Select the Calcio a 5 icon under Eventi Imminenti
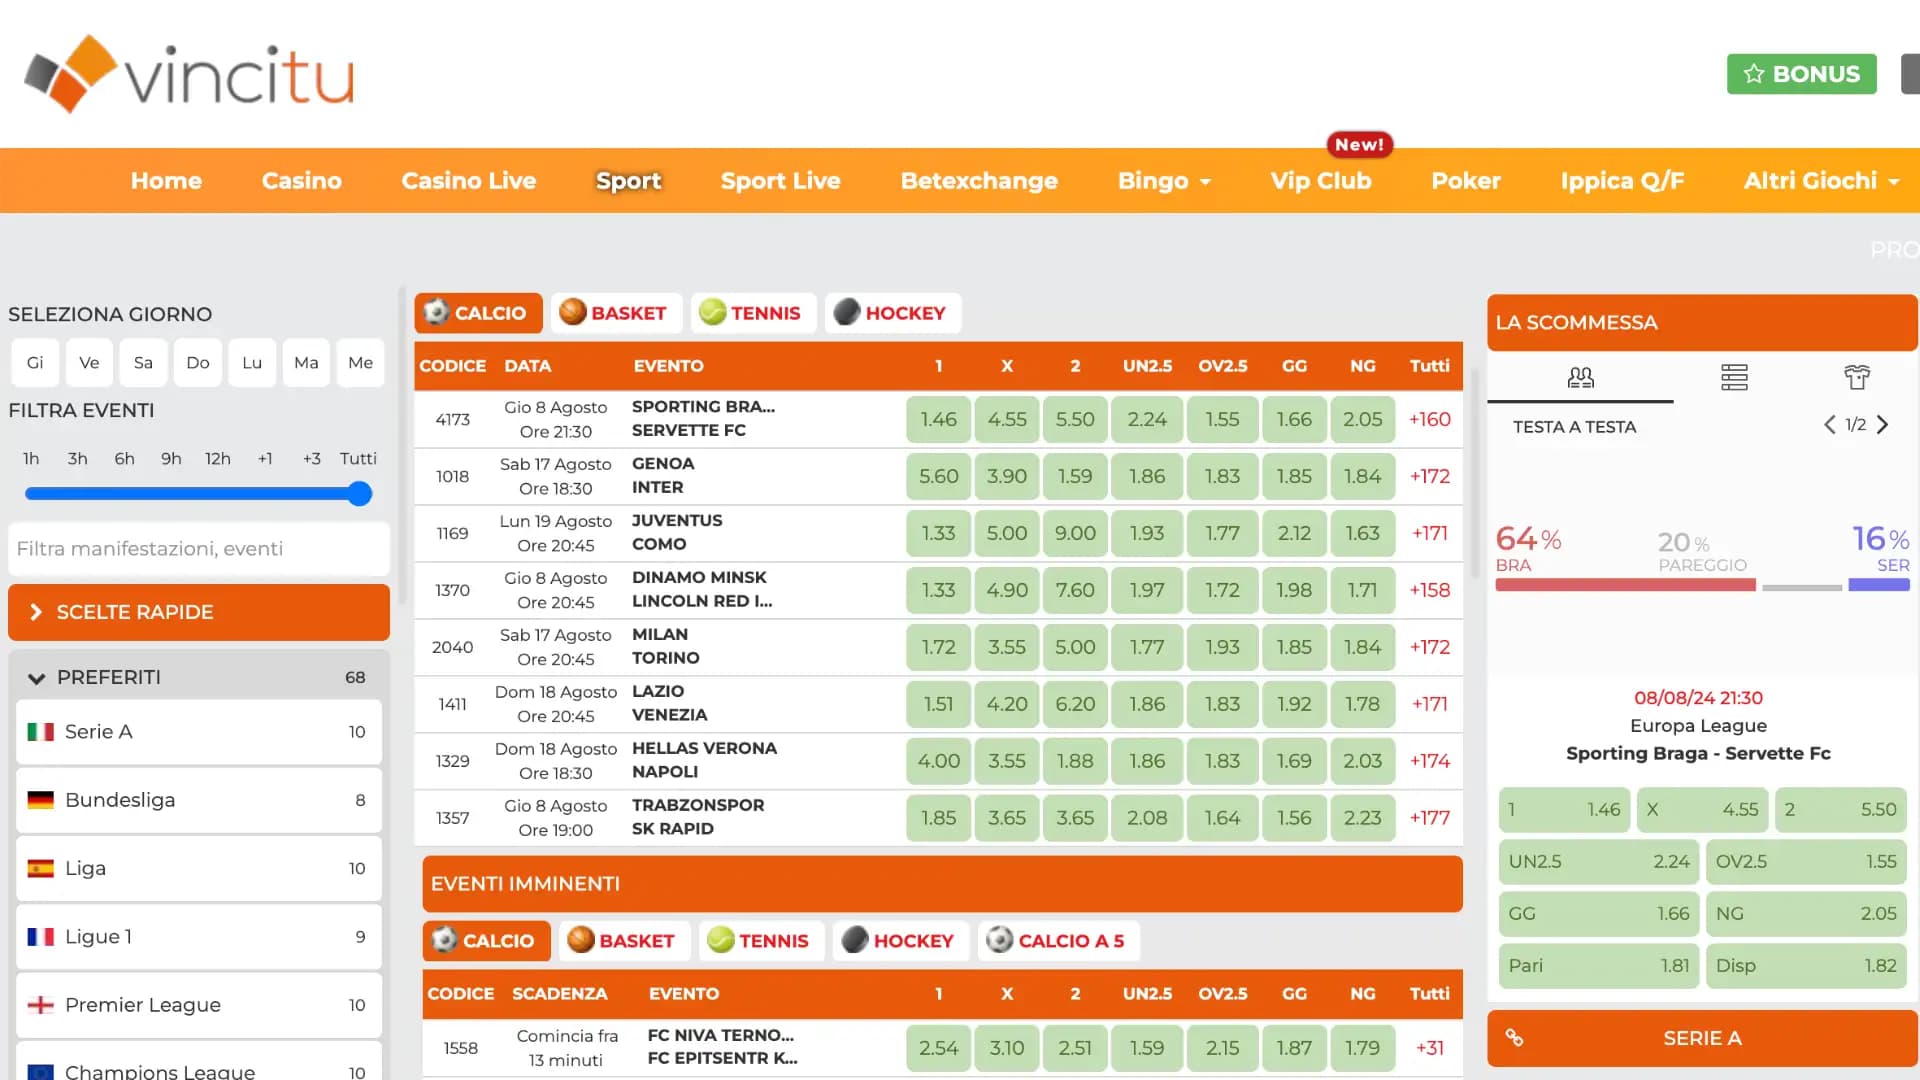Screen dimensions: 1920x1080 tap(998, 940)
